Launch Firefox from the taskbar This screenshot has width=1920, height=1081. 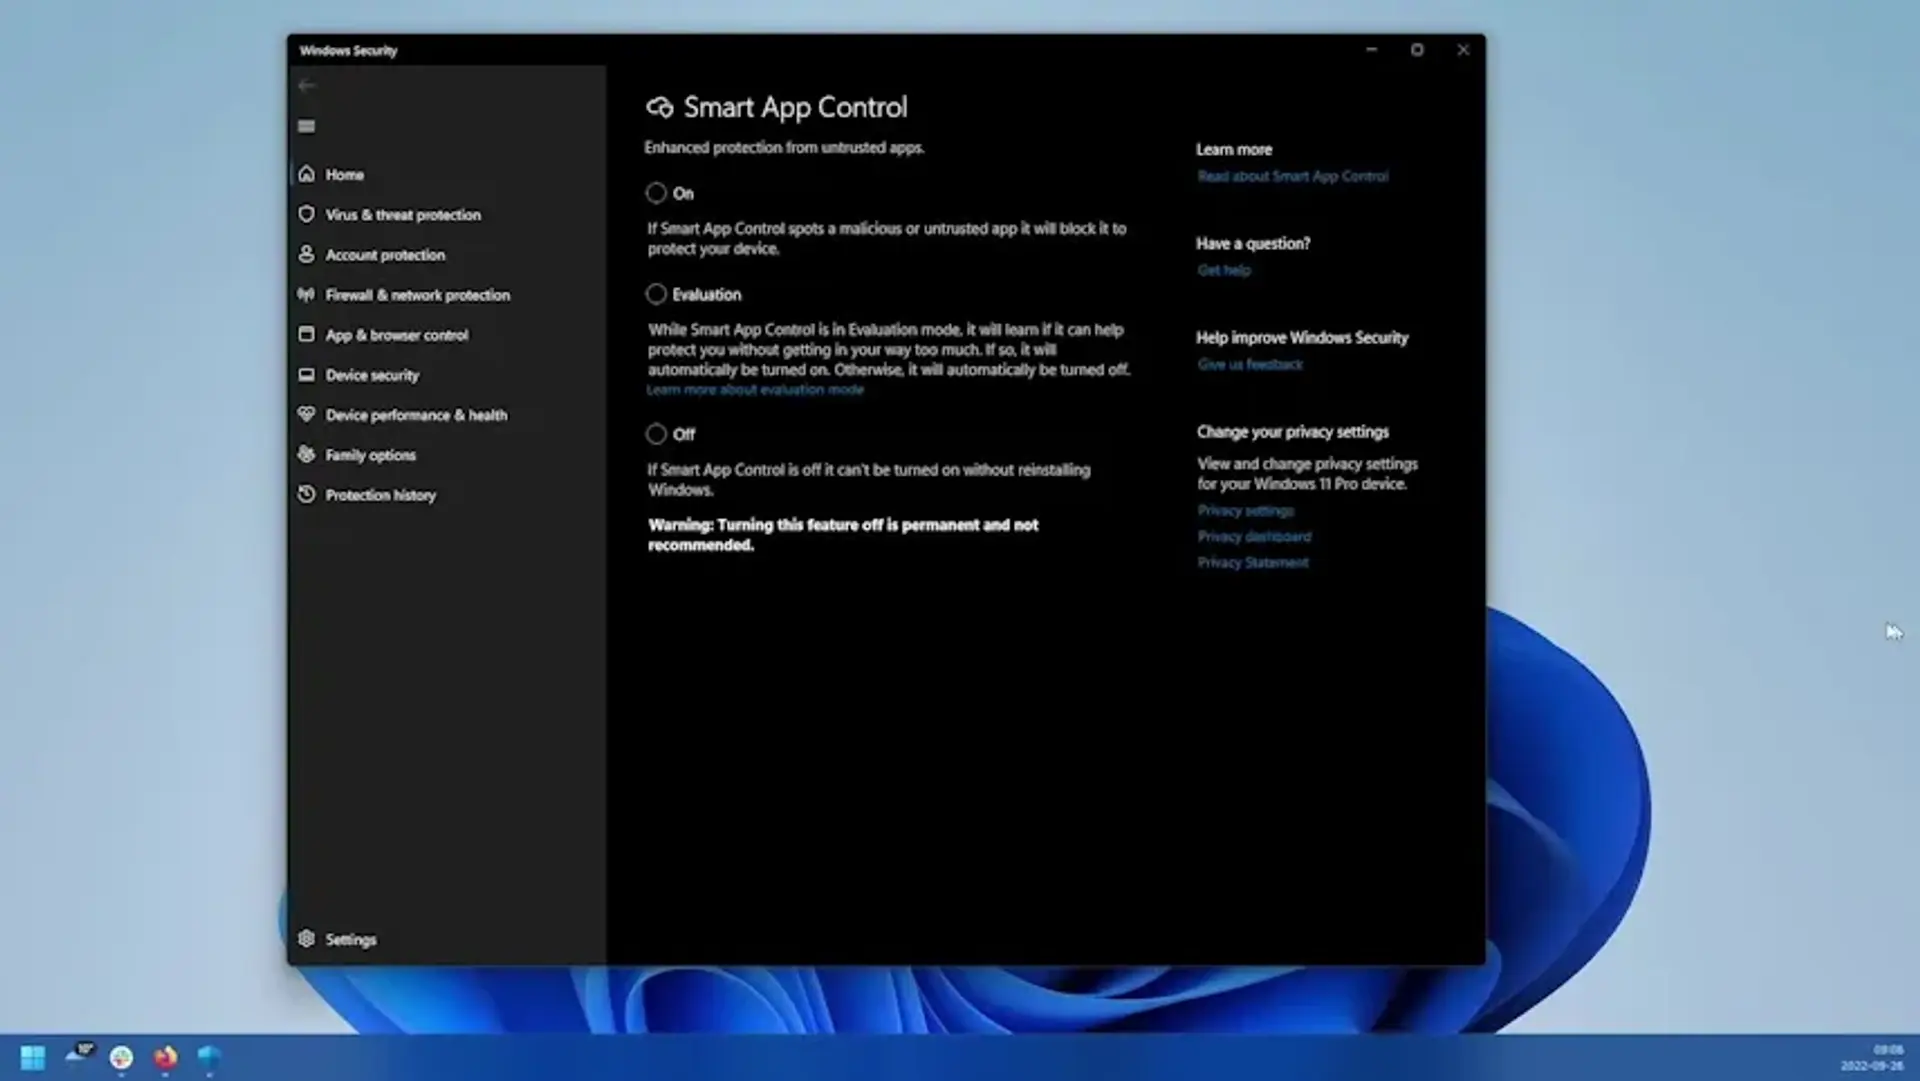pos(165,1057)
